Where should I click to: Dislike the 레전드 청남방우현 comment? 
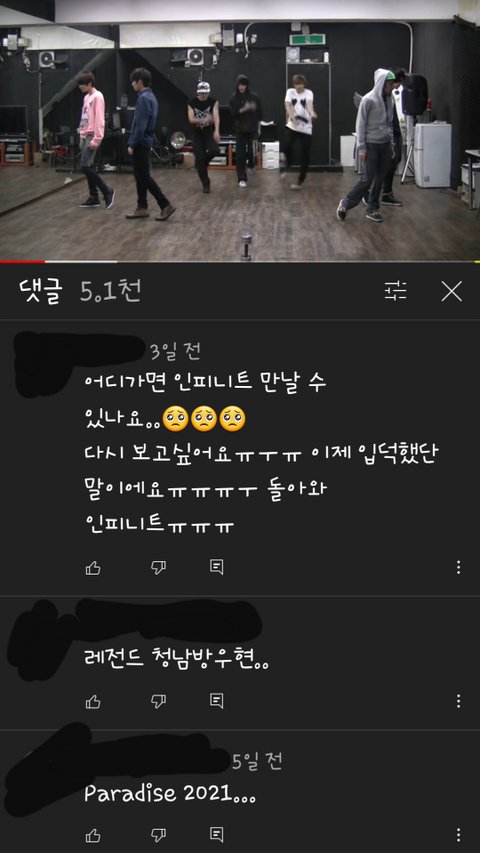point(158,702)
